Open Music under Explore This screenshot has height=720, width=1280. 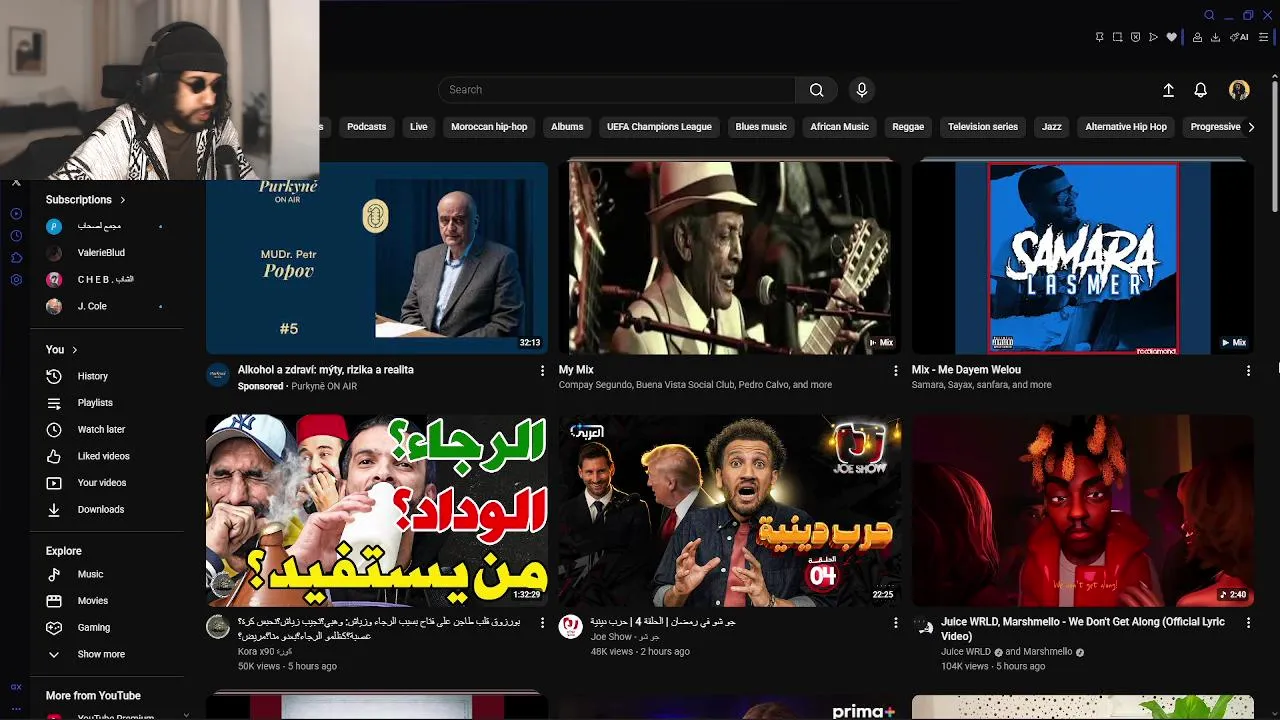[107, 574]
